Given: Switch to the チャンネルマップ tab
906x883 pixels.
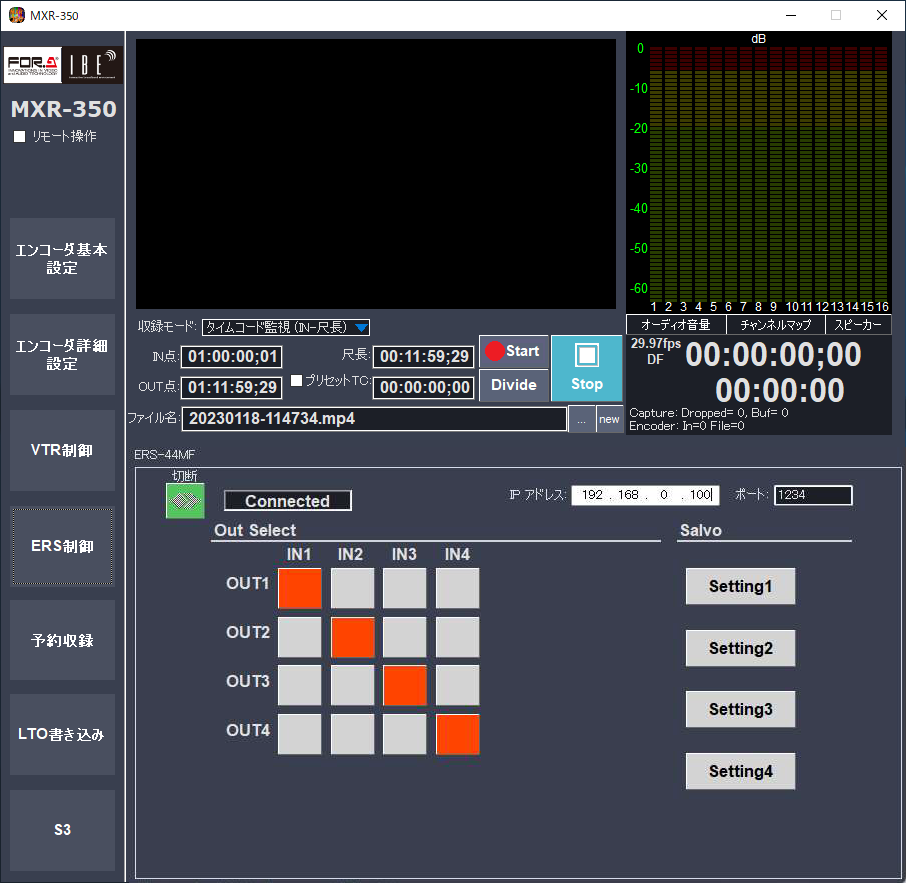Looking at the screenshot, I should click(x=775, y=325).
